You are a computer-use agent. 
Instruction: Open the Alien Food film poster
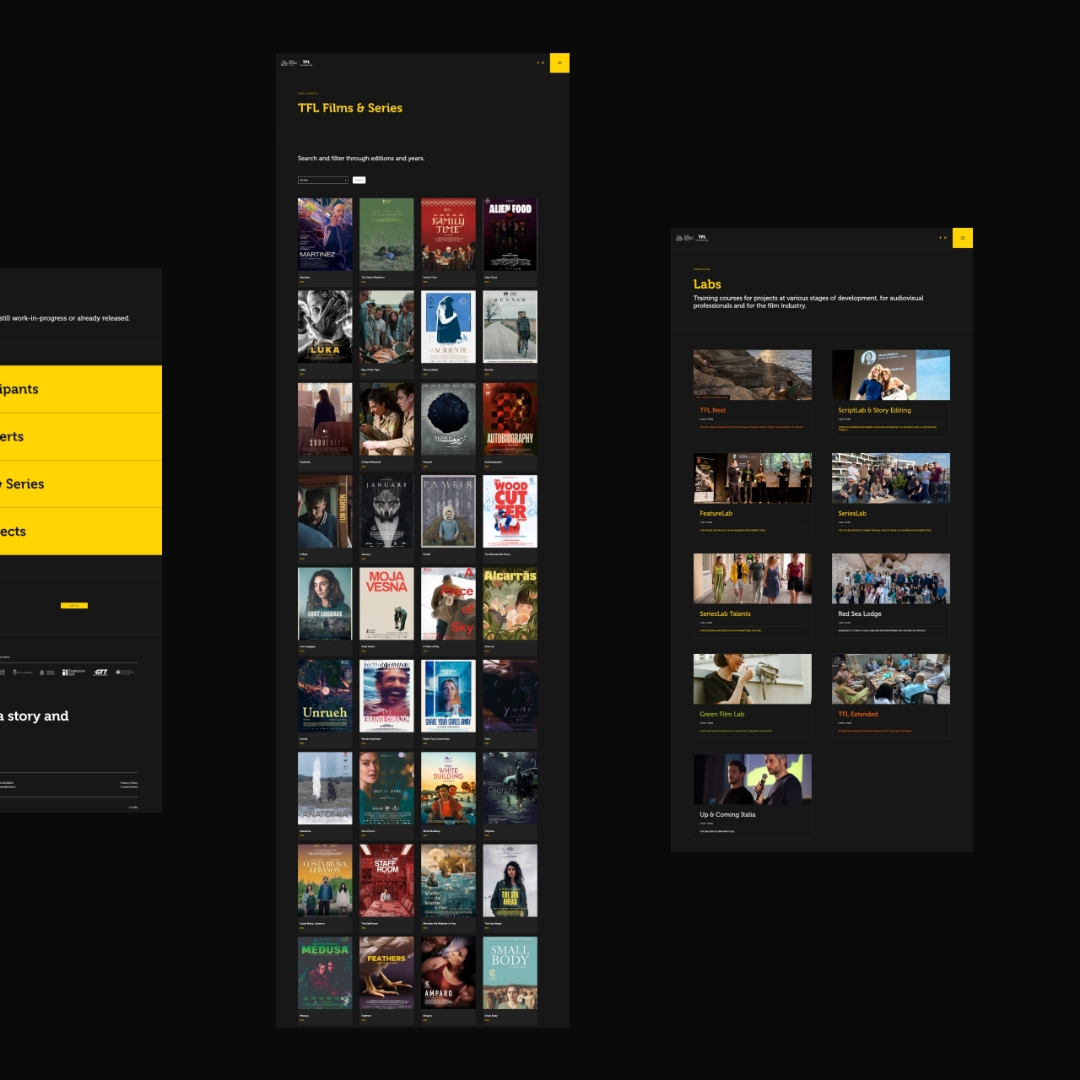point(510,234)
